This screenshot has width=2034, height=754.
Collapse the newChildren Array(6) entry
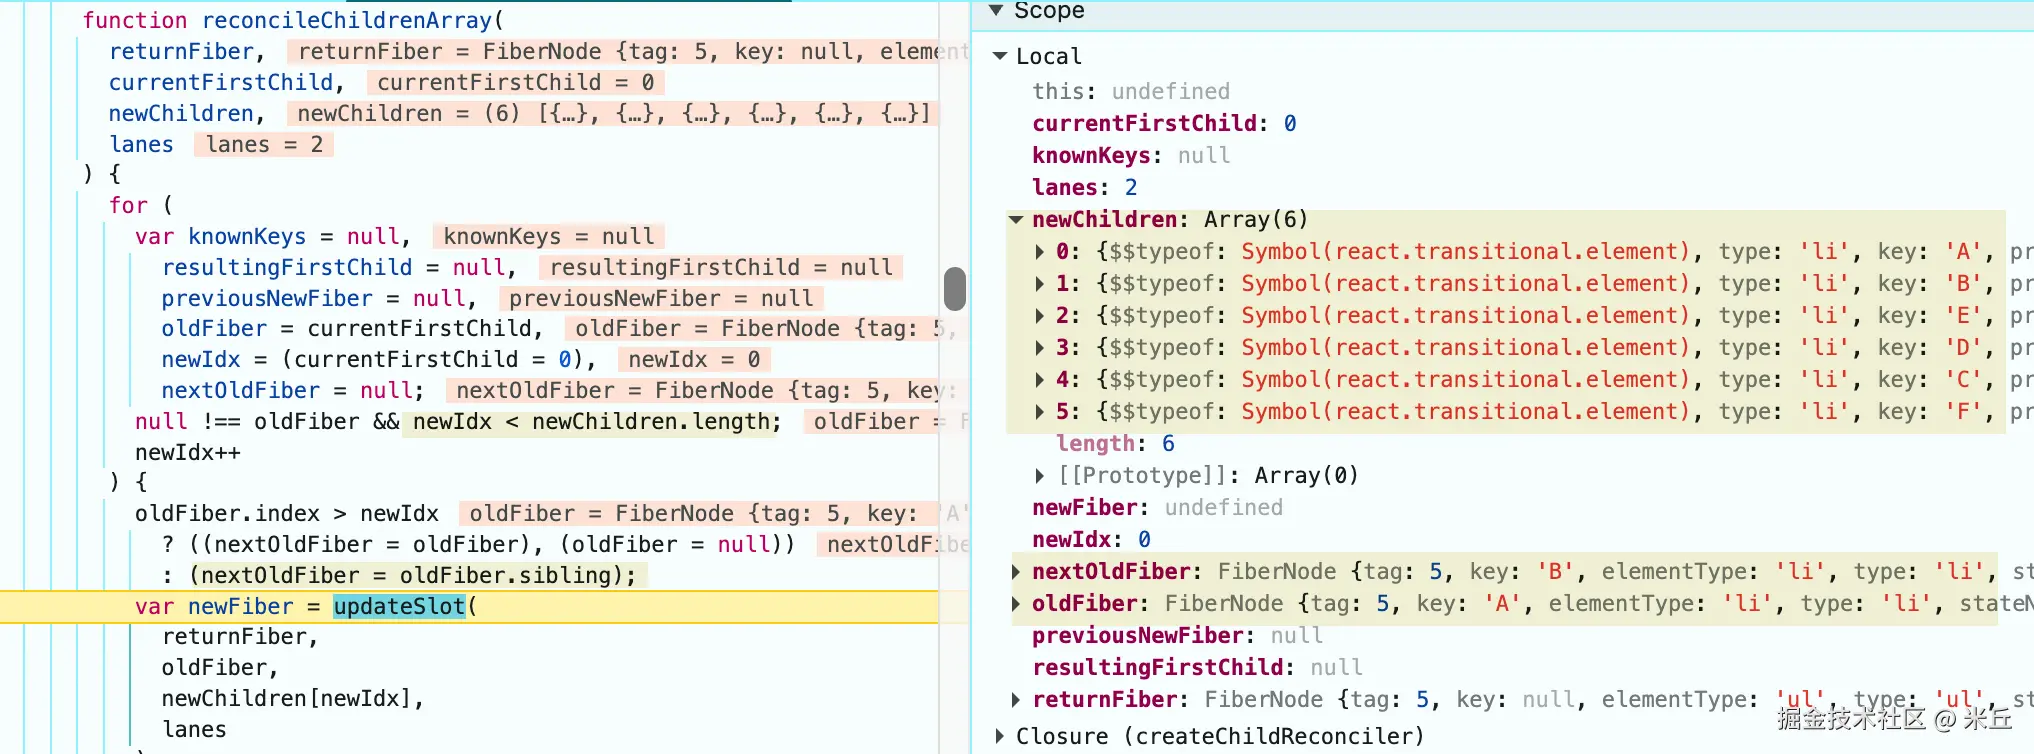point(1016,219)
